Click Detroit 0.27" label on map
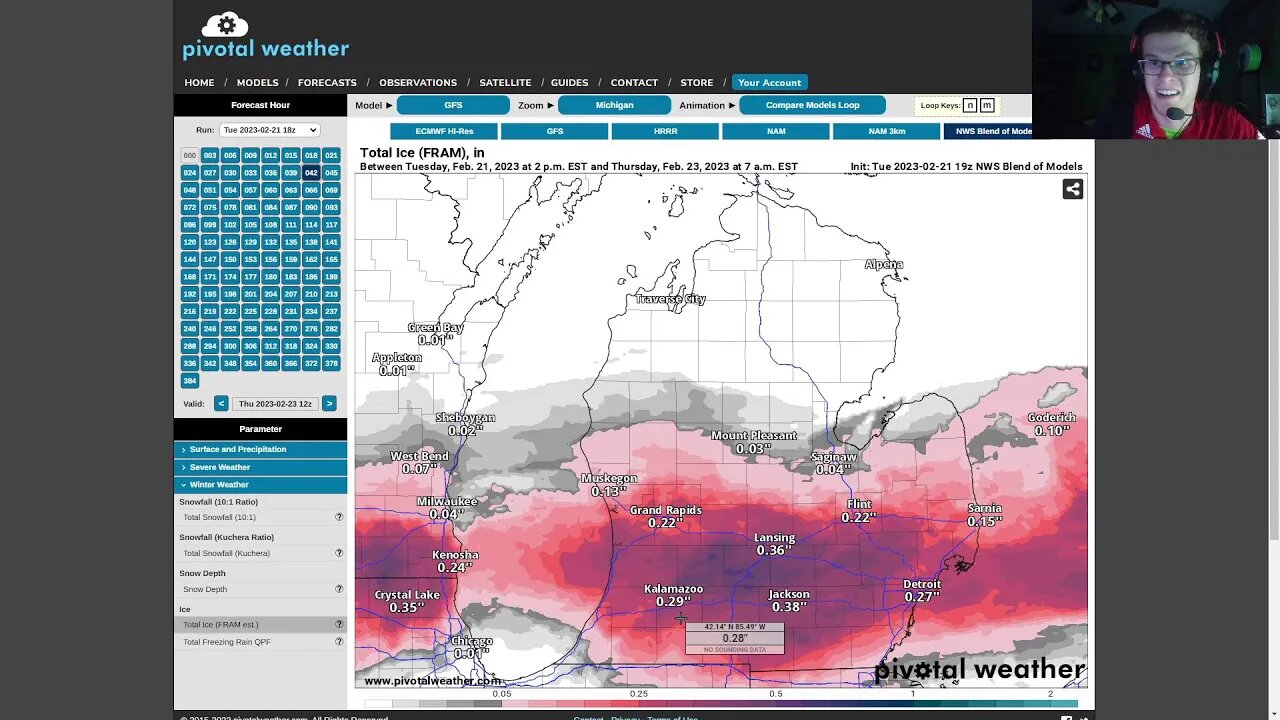This screenshot has height=720, width=1280. tap(922, 590)
